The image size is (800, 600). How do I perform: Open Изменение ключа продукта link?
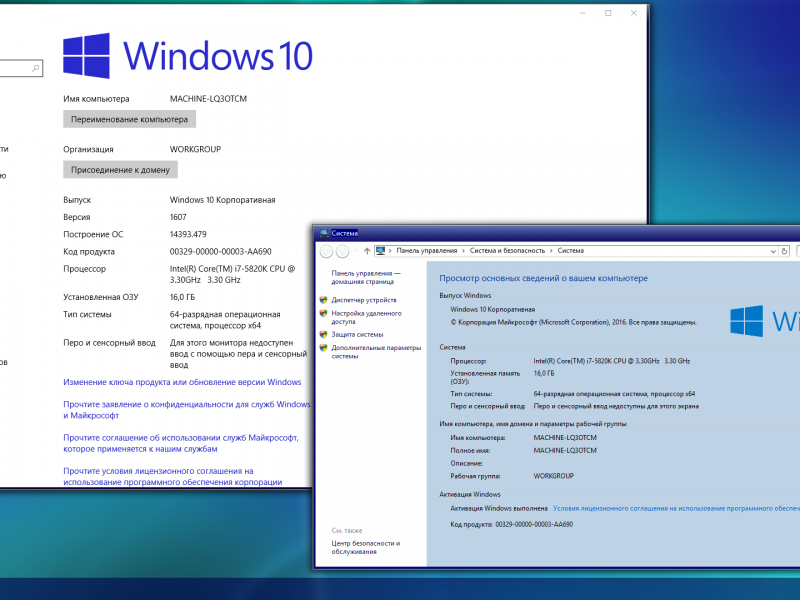pos(182,382)
